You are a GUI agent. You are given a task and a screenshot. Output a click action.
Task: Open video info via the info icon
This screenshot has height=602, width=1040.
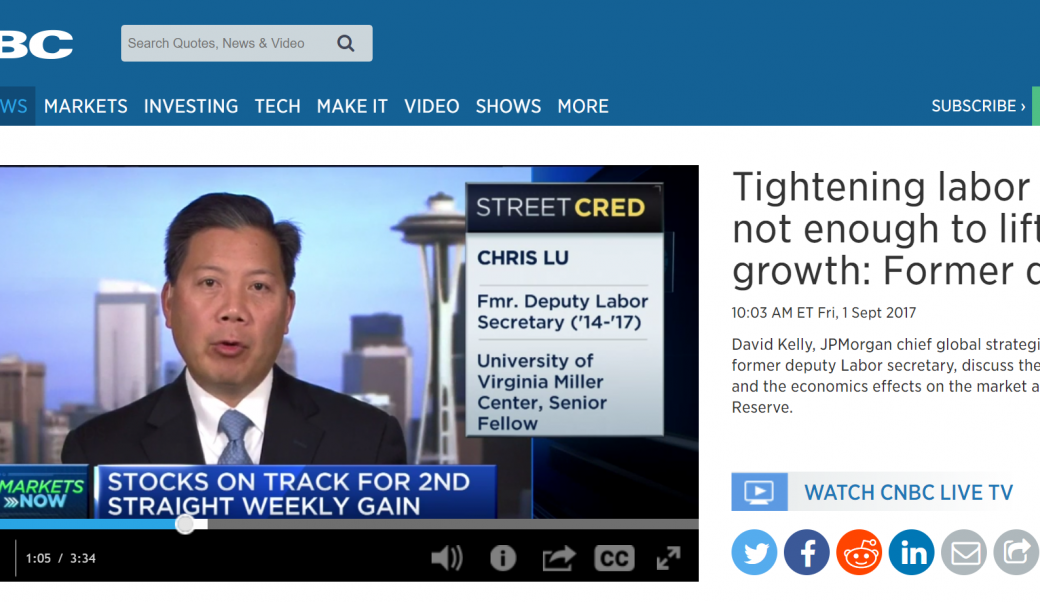[x=503, y=559]
